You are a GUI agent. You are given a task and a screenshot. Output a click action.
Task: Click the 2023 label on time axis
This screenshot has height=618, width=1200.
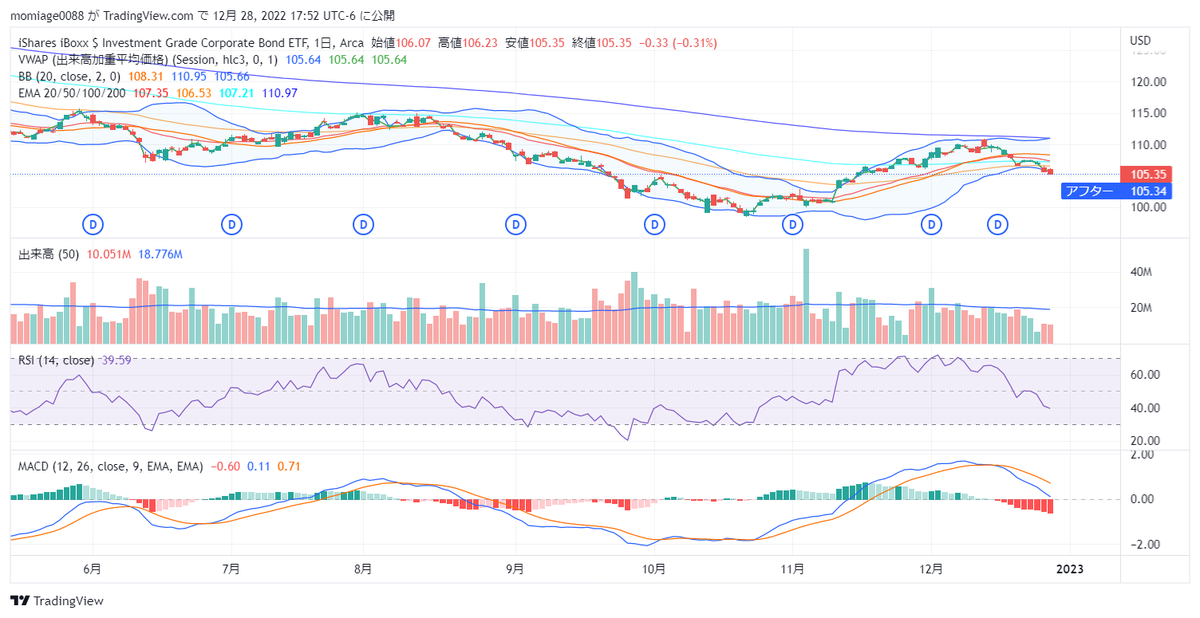[x=1070, y=568]
